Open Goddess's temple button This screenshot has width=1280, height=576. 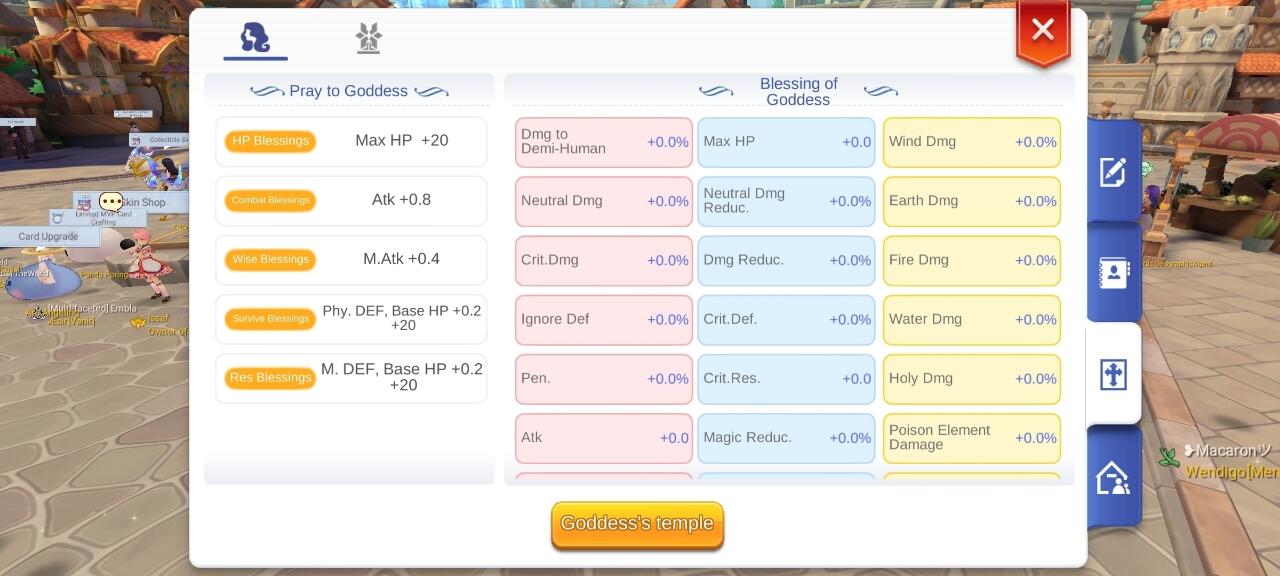click(x=637, y=524)
